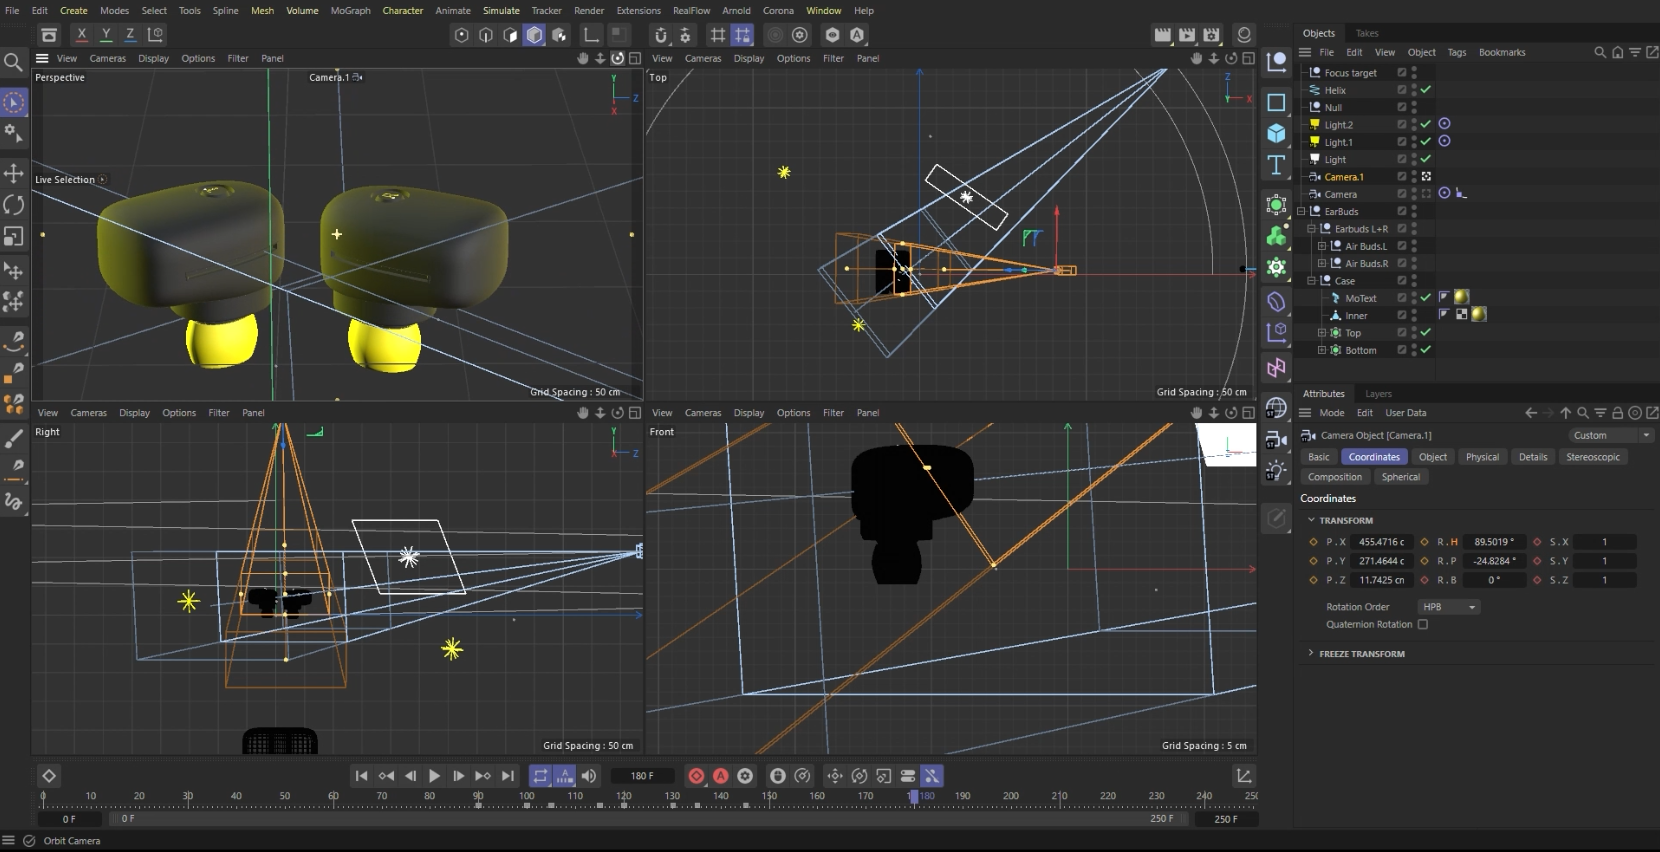Select the Rotate tool in left toolbar
The image size is (1660, 852).
(14, 205)
